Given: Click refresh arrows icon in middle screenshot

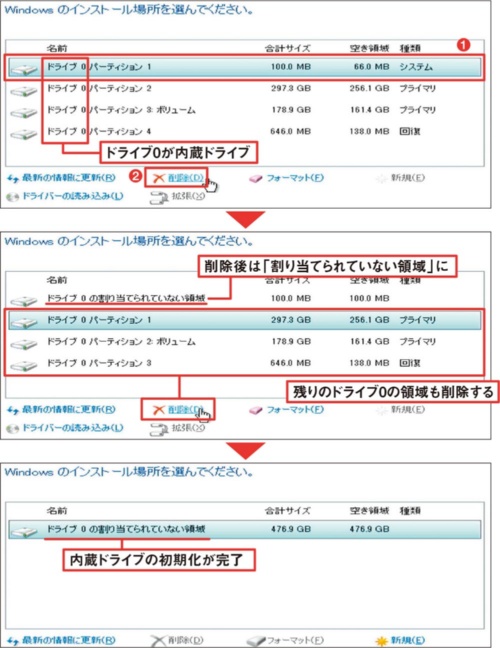Looking at the screenshot, I should (x=13, y=410).
